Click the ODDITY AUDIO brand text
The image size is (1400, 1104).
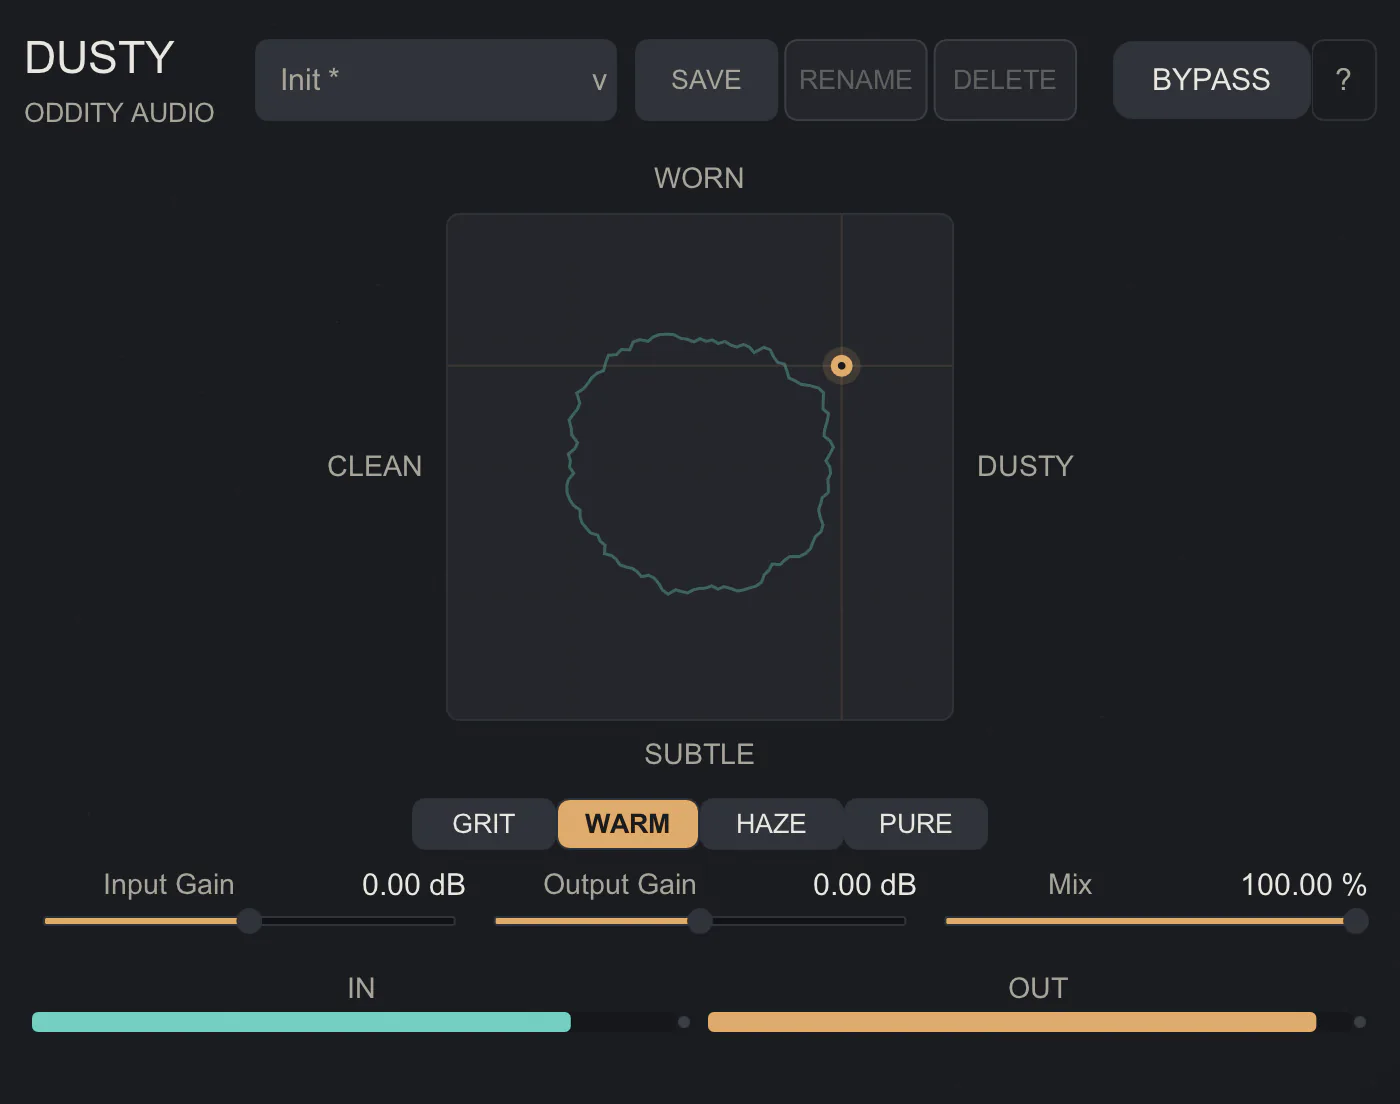[119, 113]
